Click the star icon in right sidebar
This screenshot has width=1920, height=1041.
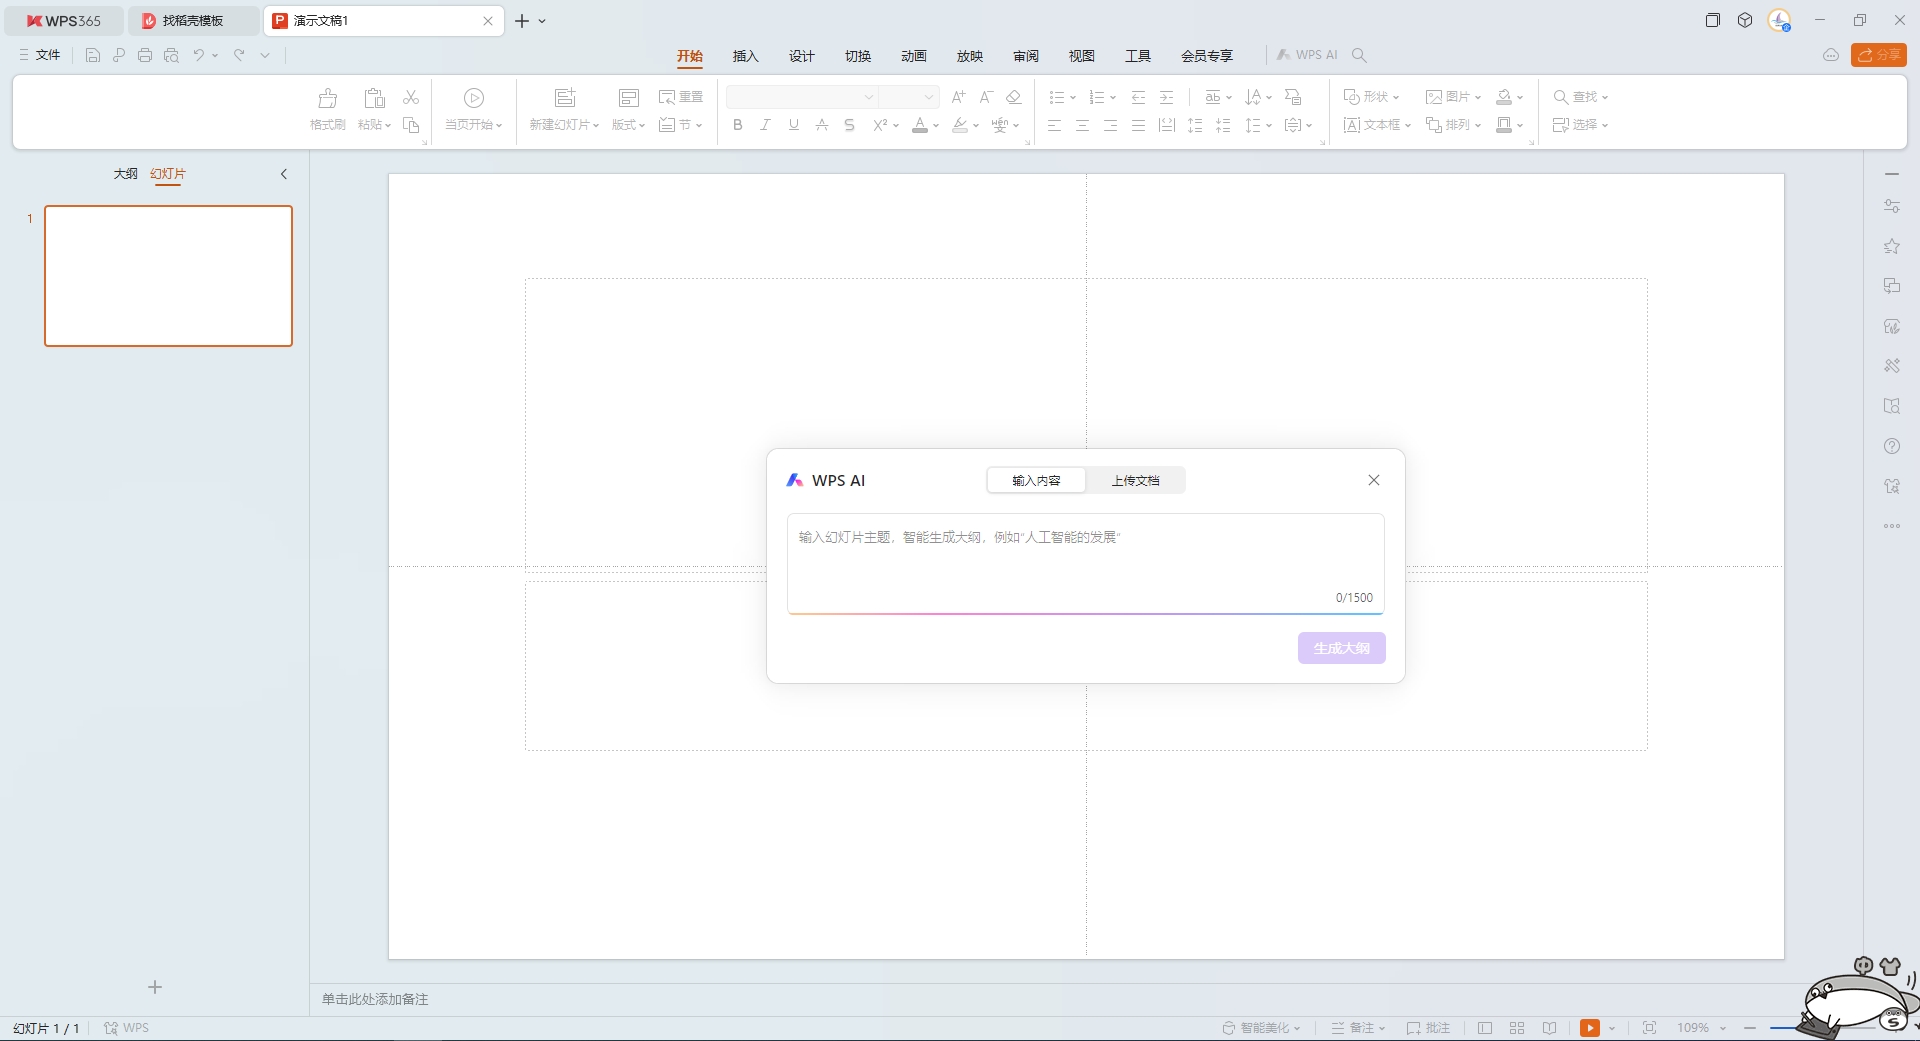[x=1892, y=246]
